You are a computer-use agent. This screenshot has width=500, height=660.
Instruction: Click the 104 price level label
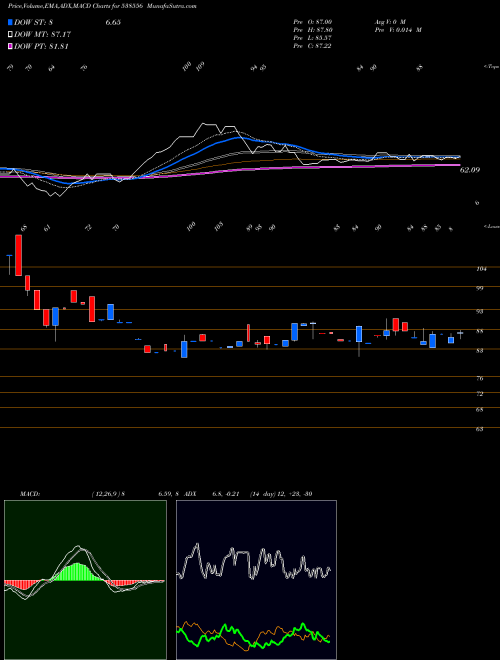click(481, 269)
